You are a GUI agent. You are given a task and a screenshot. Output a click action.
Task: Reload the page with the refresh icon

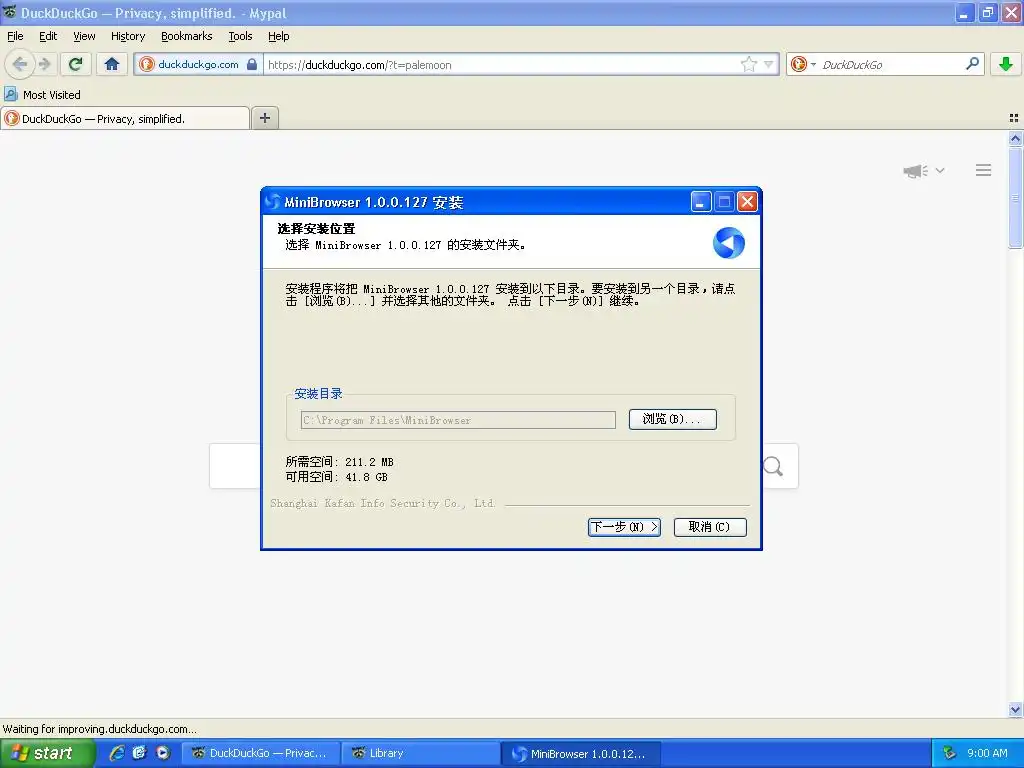pyautogui.click(x=75, y=64)
